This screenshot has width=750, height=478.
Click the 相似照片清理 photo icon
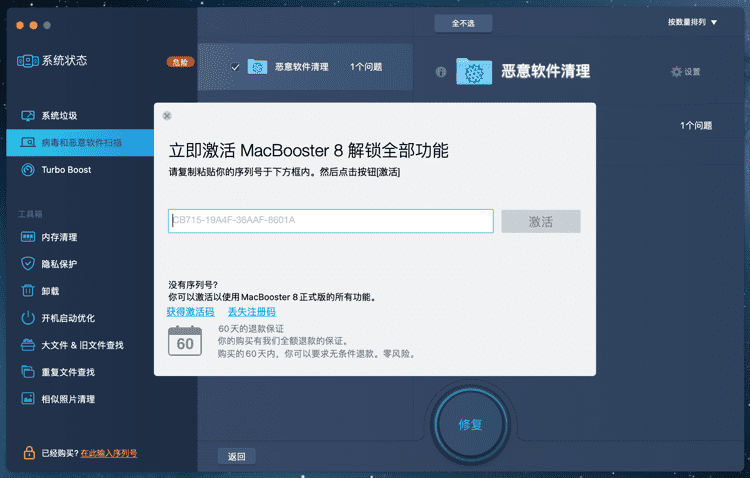(28, 399)
